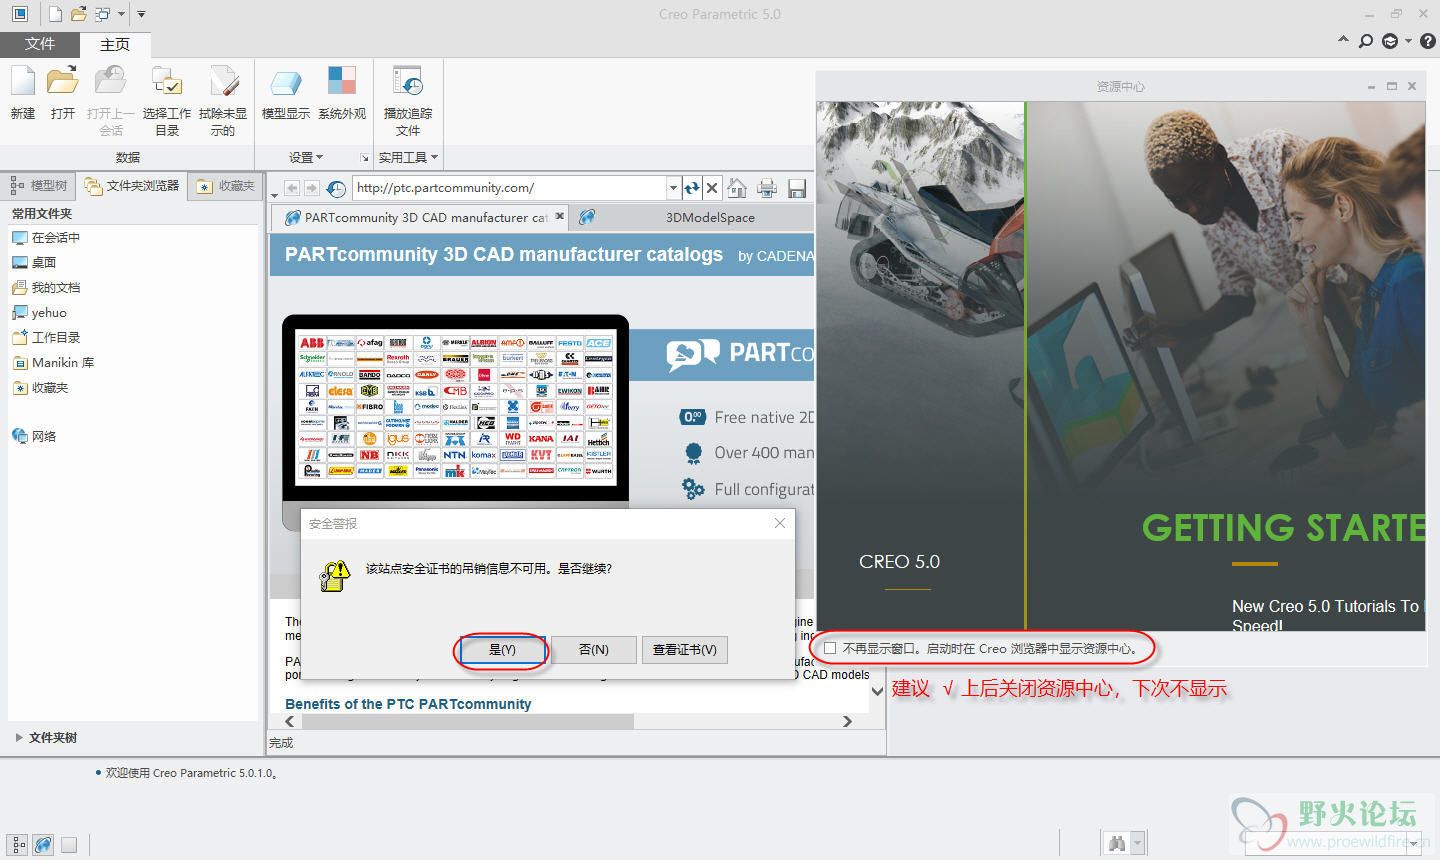
Task: Click the open-folder icon in quick access toolbar
Action: coord(79,14)
